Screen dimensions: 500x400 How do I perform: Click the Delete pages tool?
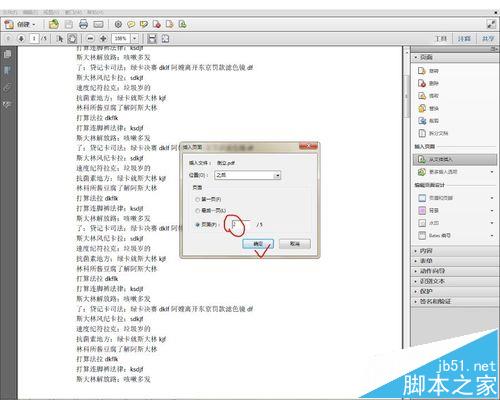pos(429,83)
